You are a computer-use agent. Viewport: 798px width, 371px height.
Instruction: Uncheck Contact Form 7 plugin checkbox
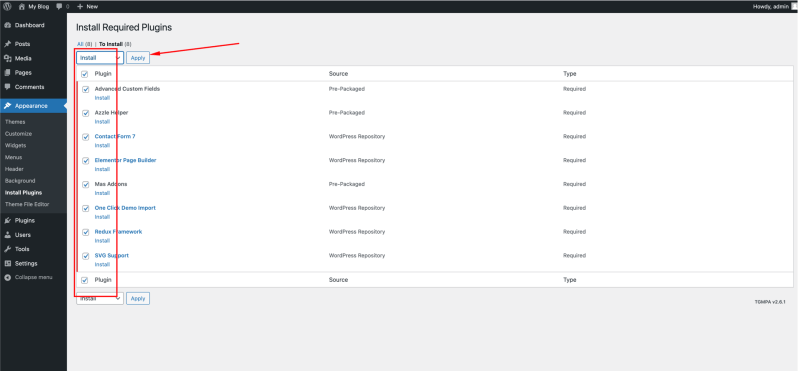click(x=86, y=137)
